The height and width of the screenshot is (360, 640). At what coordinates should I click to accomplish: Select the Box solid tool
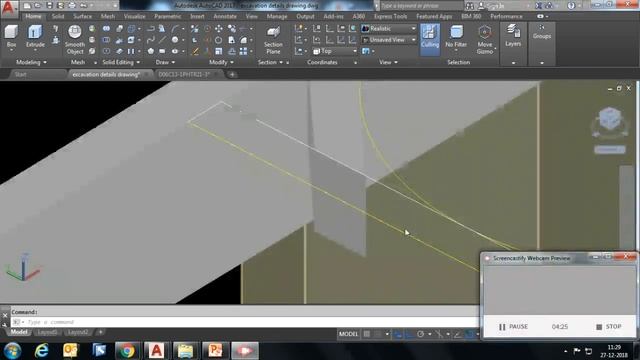click(11, 36)
